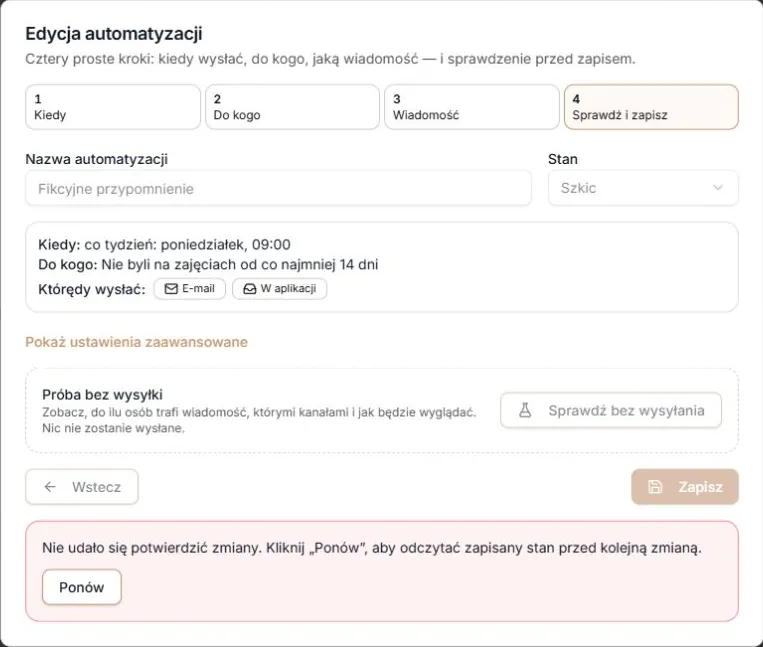Toggle the W aplikacji channel chip
The height and width of the screenshot is (647, 763).
tap(279, 289)
